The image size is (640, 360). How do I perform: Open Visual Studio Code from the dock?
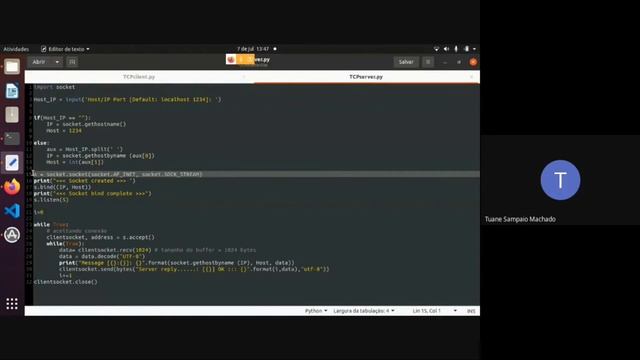tap(12, 211)
